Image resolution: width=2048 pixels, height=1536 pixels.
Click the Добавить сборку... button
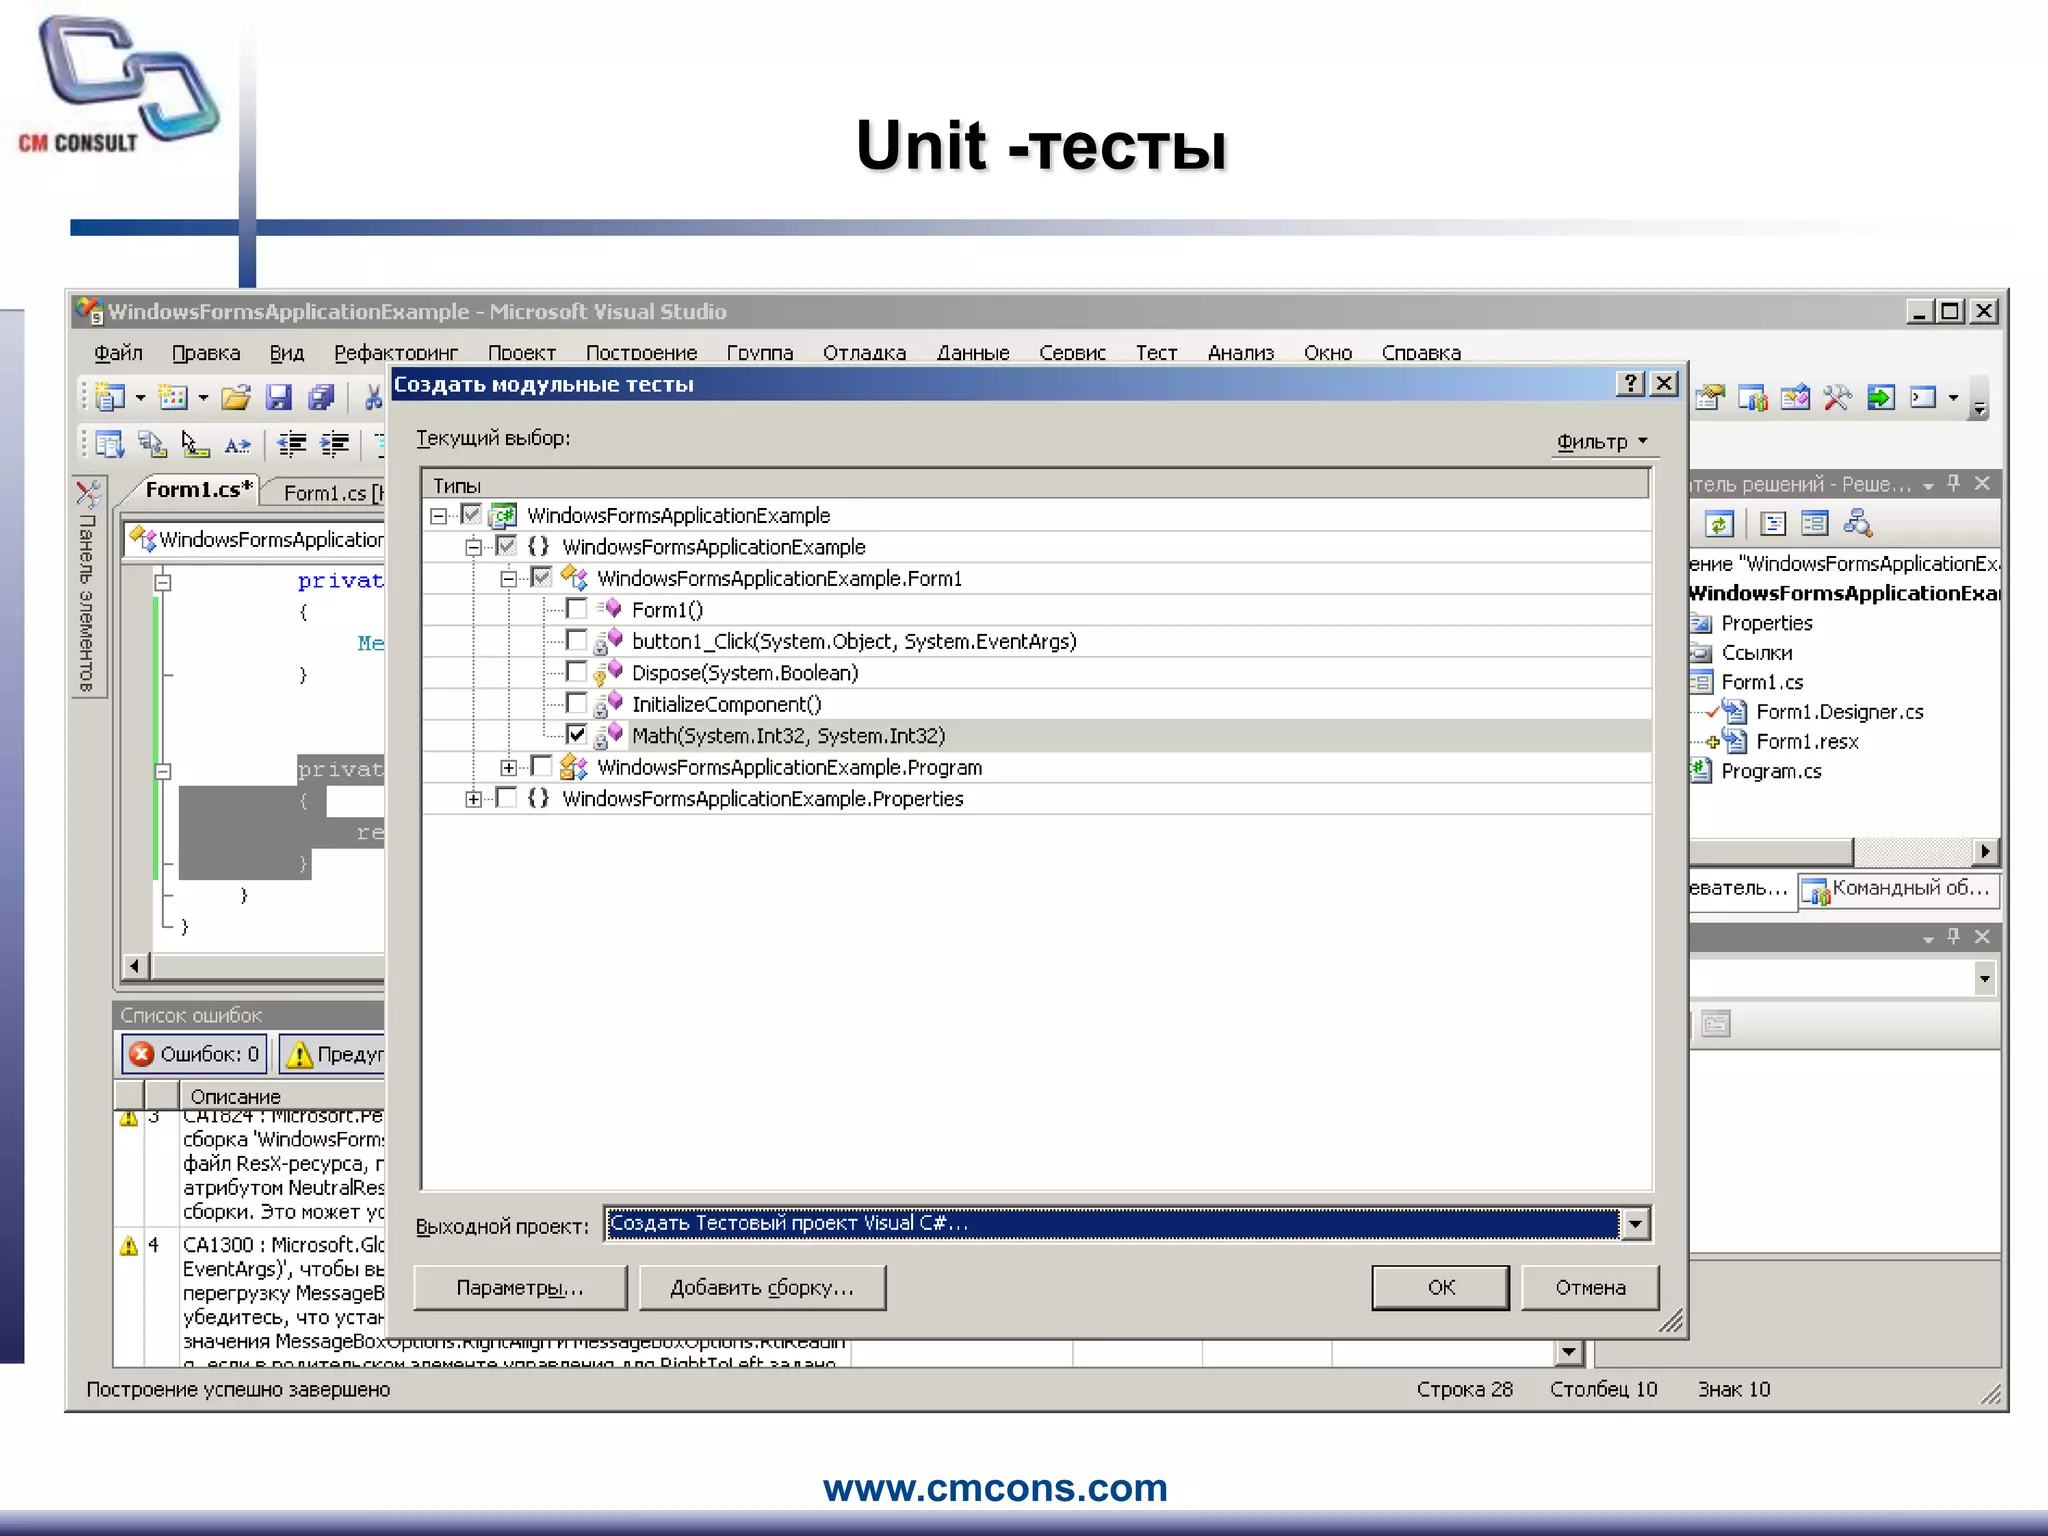click(762, 1287)
